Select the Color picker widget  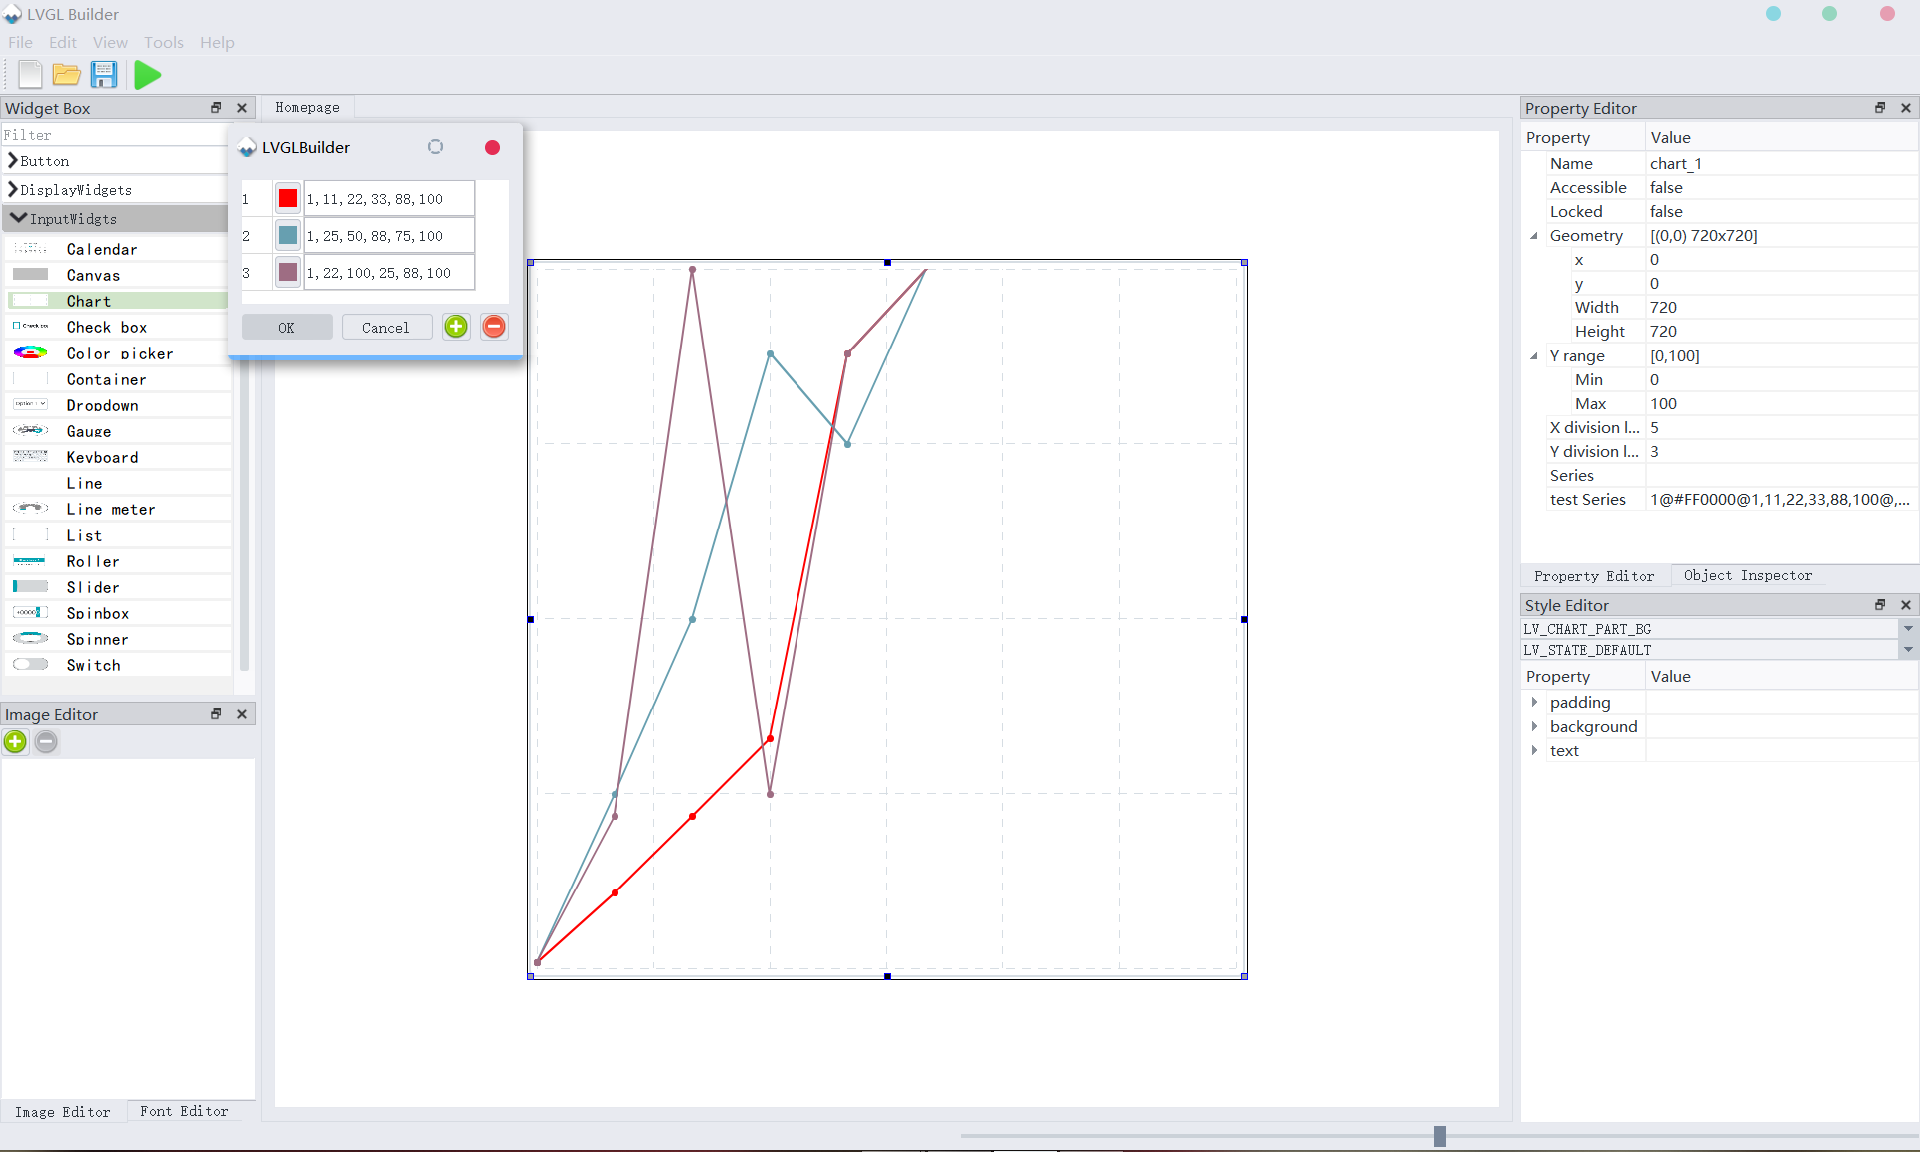tap(120, 353)
